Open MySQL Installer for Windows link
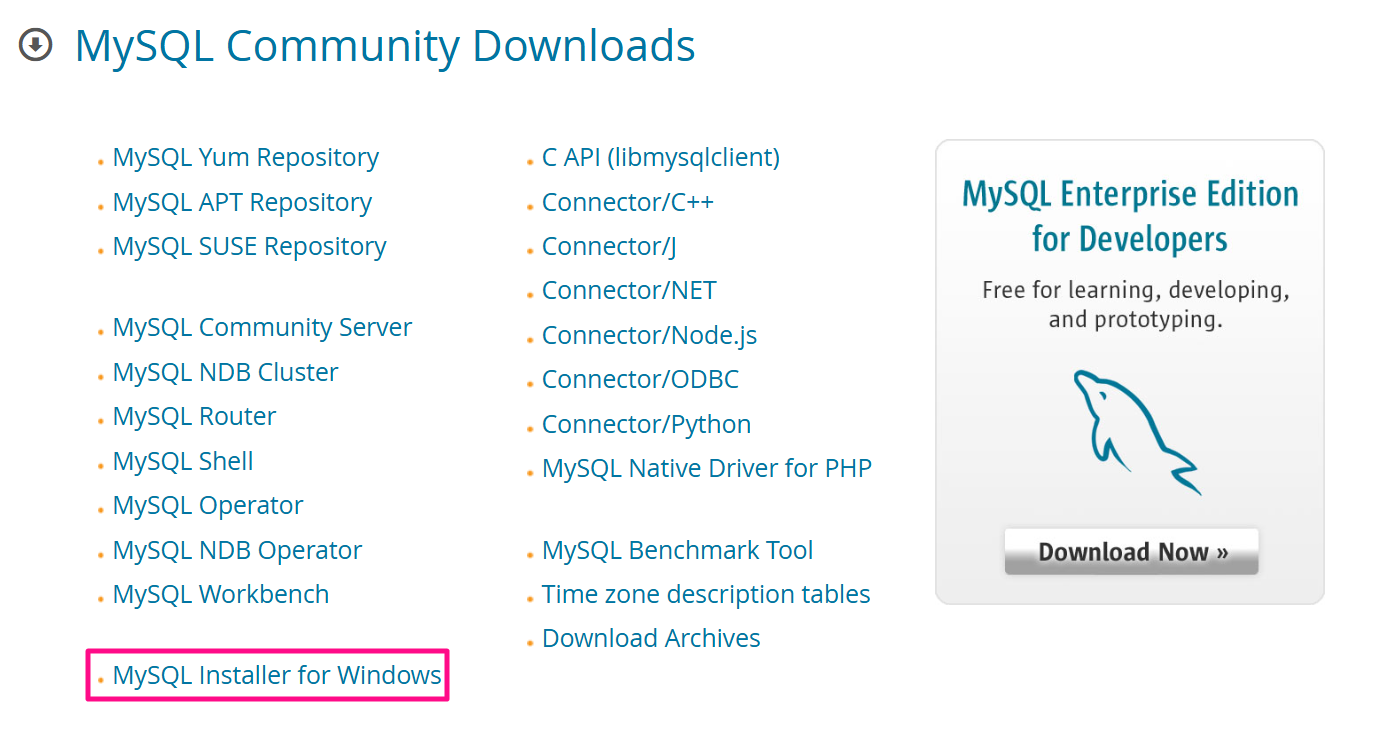 click(x=277, y=675)
